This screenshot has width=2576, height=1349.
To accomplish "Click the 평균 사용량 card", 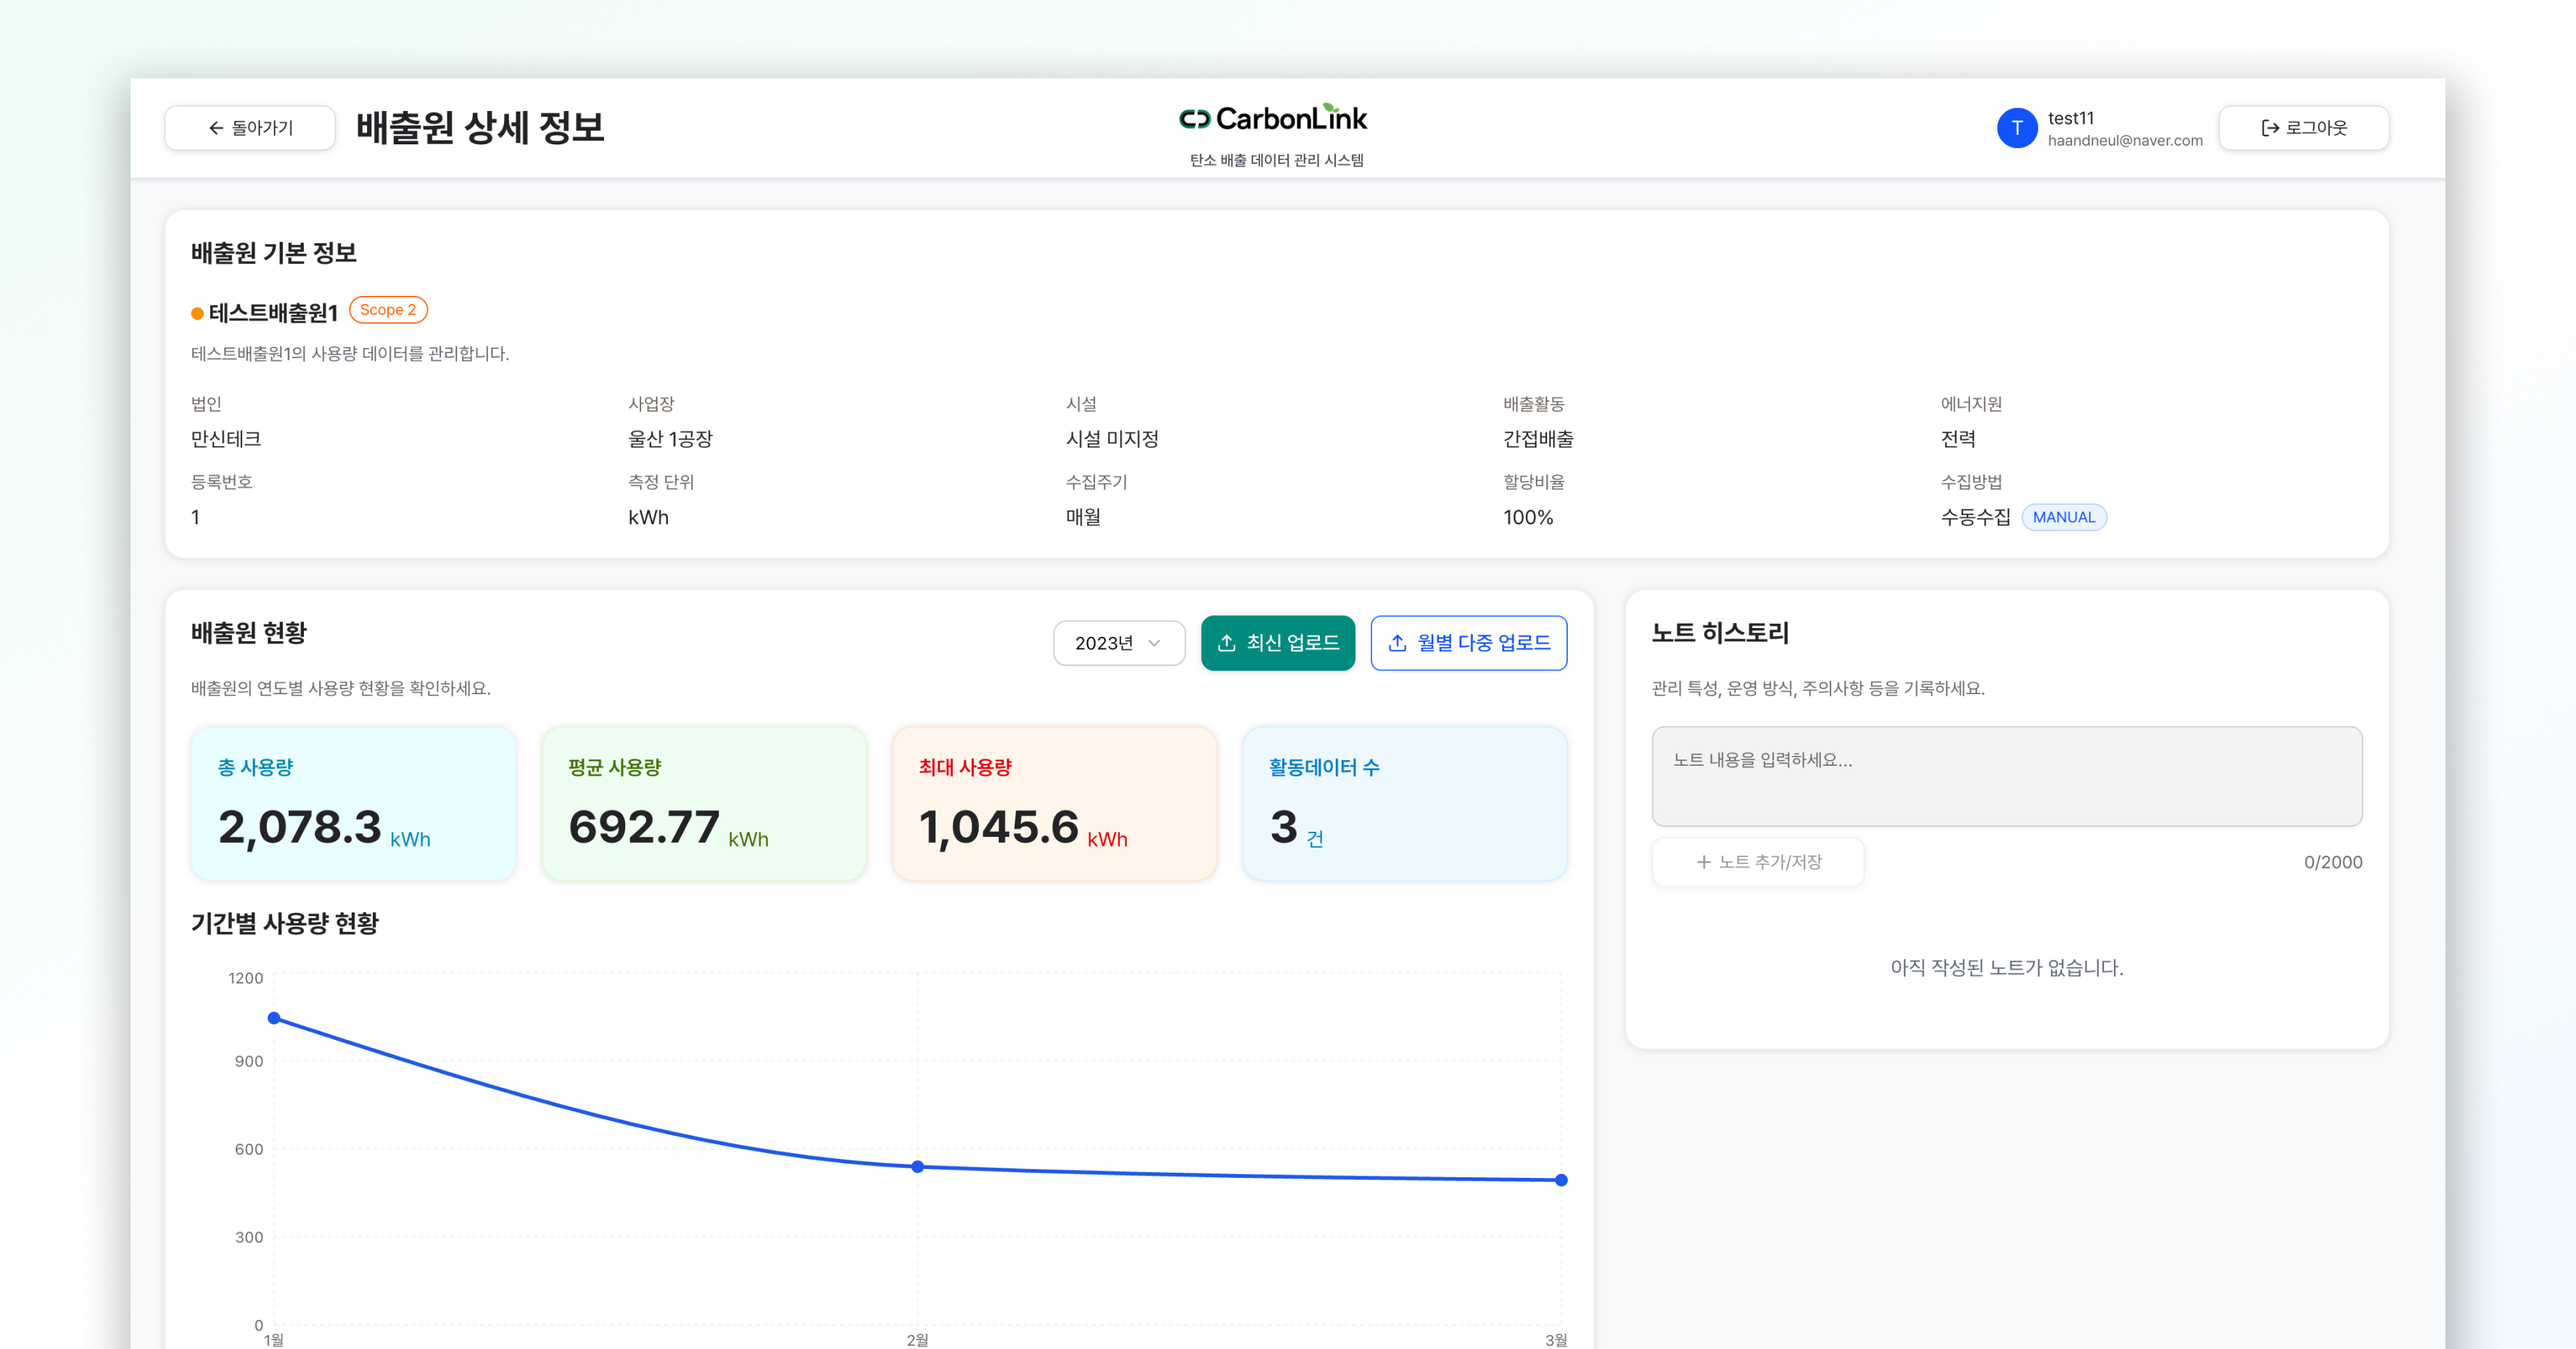I will pos(704,803).
